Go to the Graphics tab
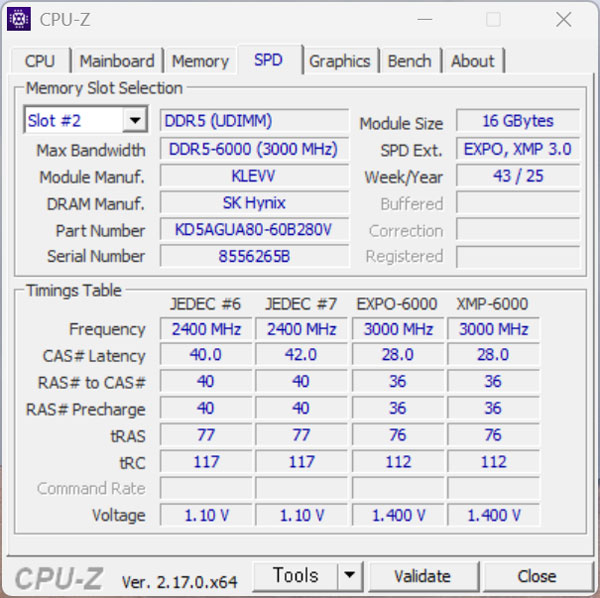The height and width of the screenshot is (598, 600). coord(339,61)
